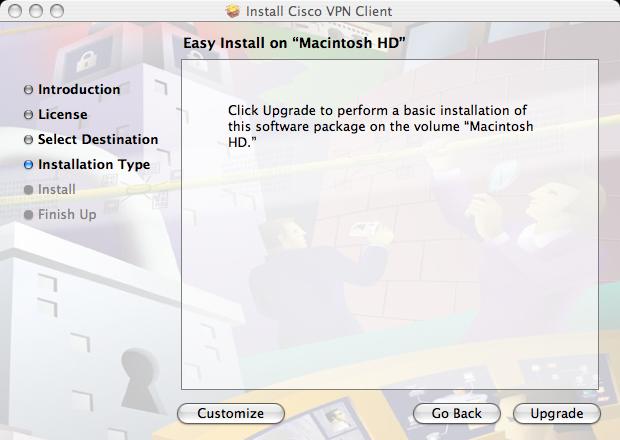Select the Installation Type step label
620x440 pixels.
point(94,164)
